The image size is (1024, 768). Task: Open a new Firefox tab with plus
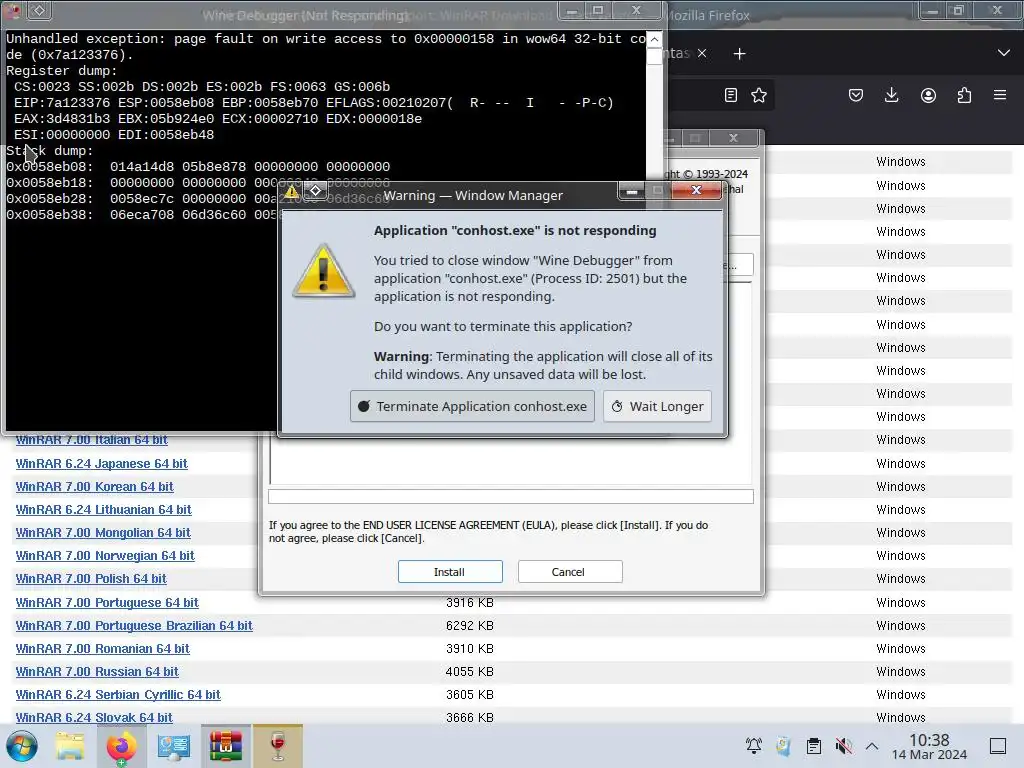[x=739, y=54]
